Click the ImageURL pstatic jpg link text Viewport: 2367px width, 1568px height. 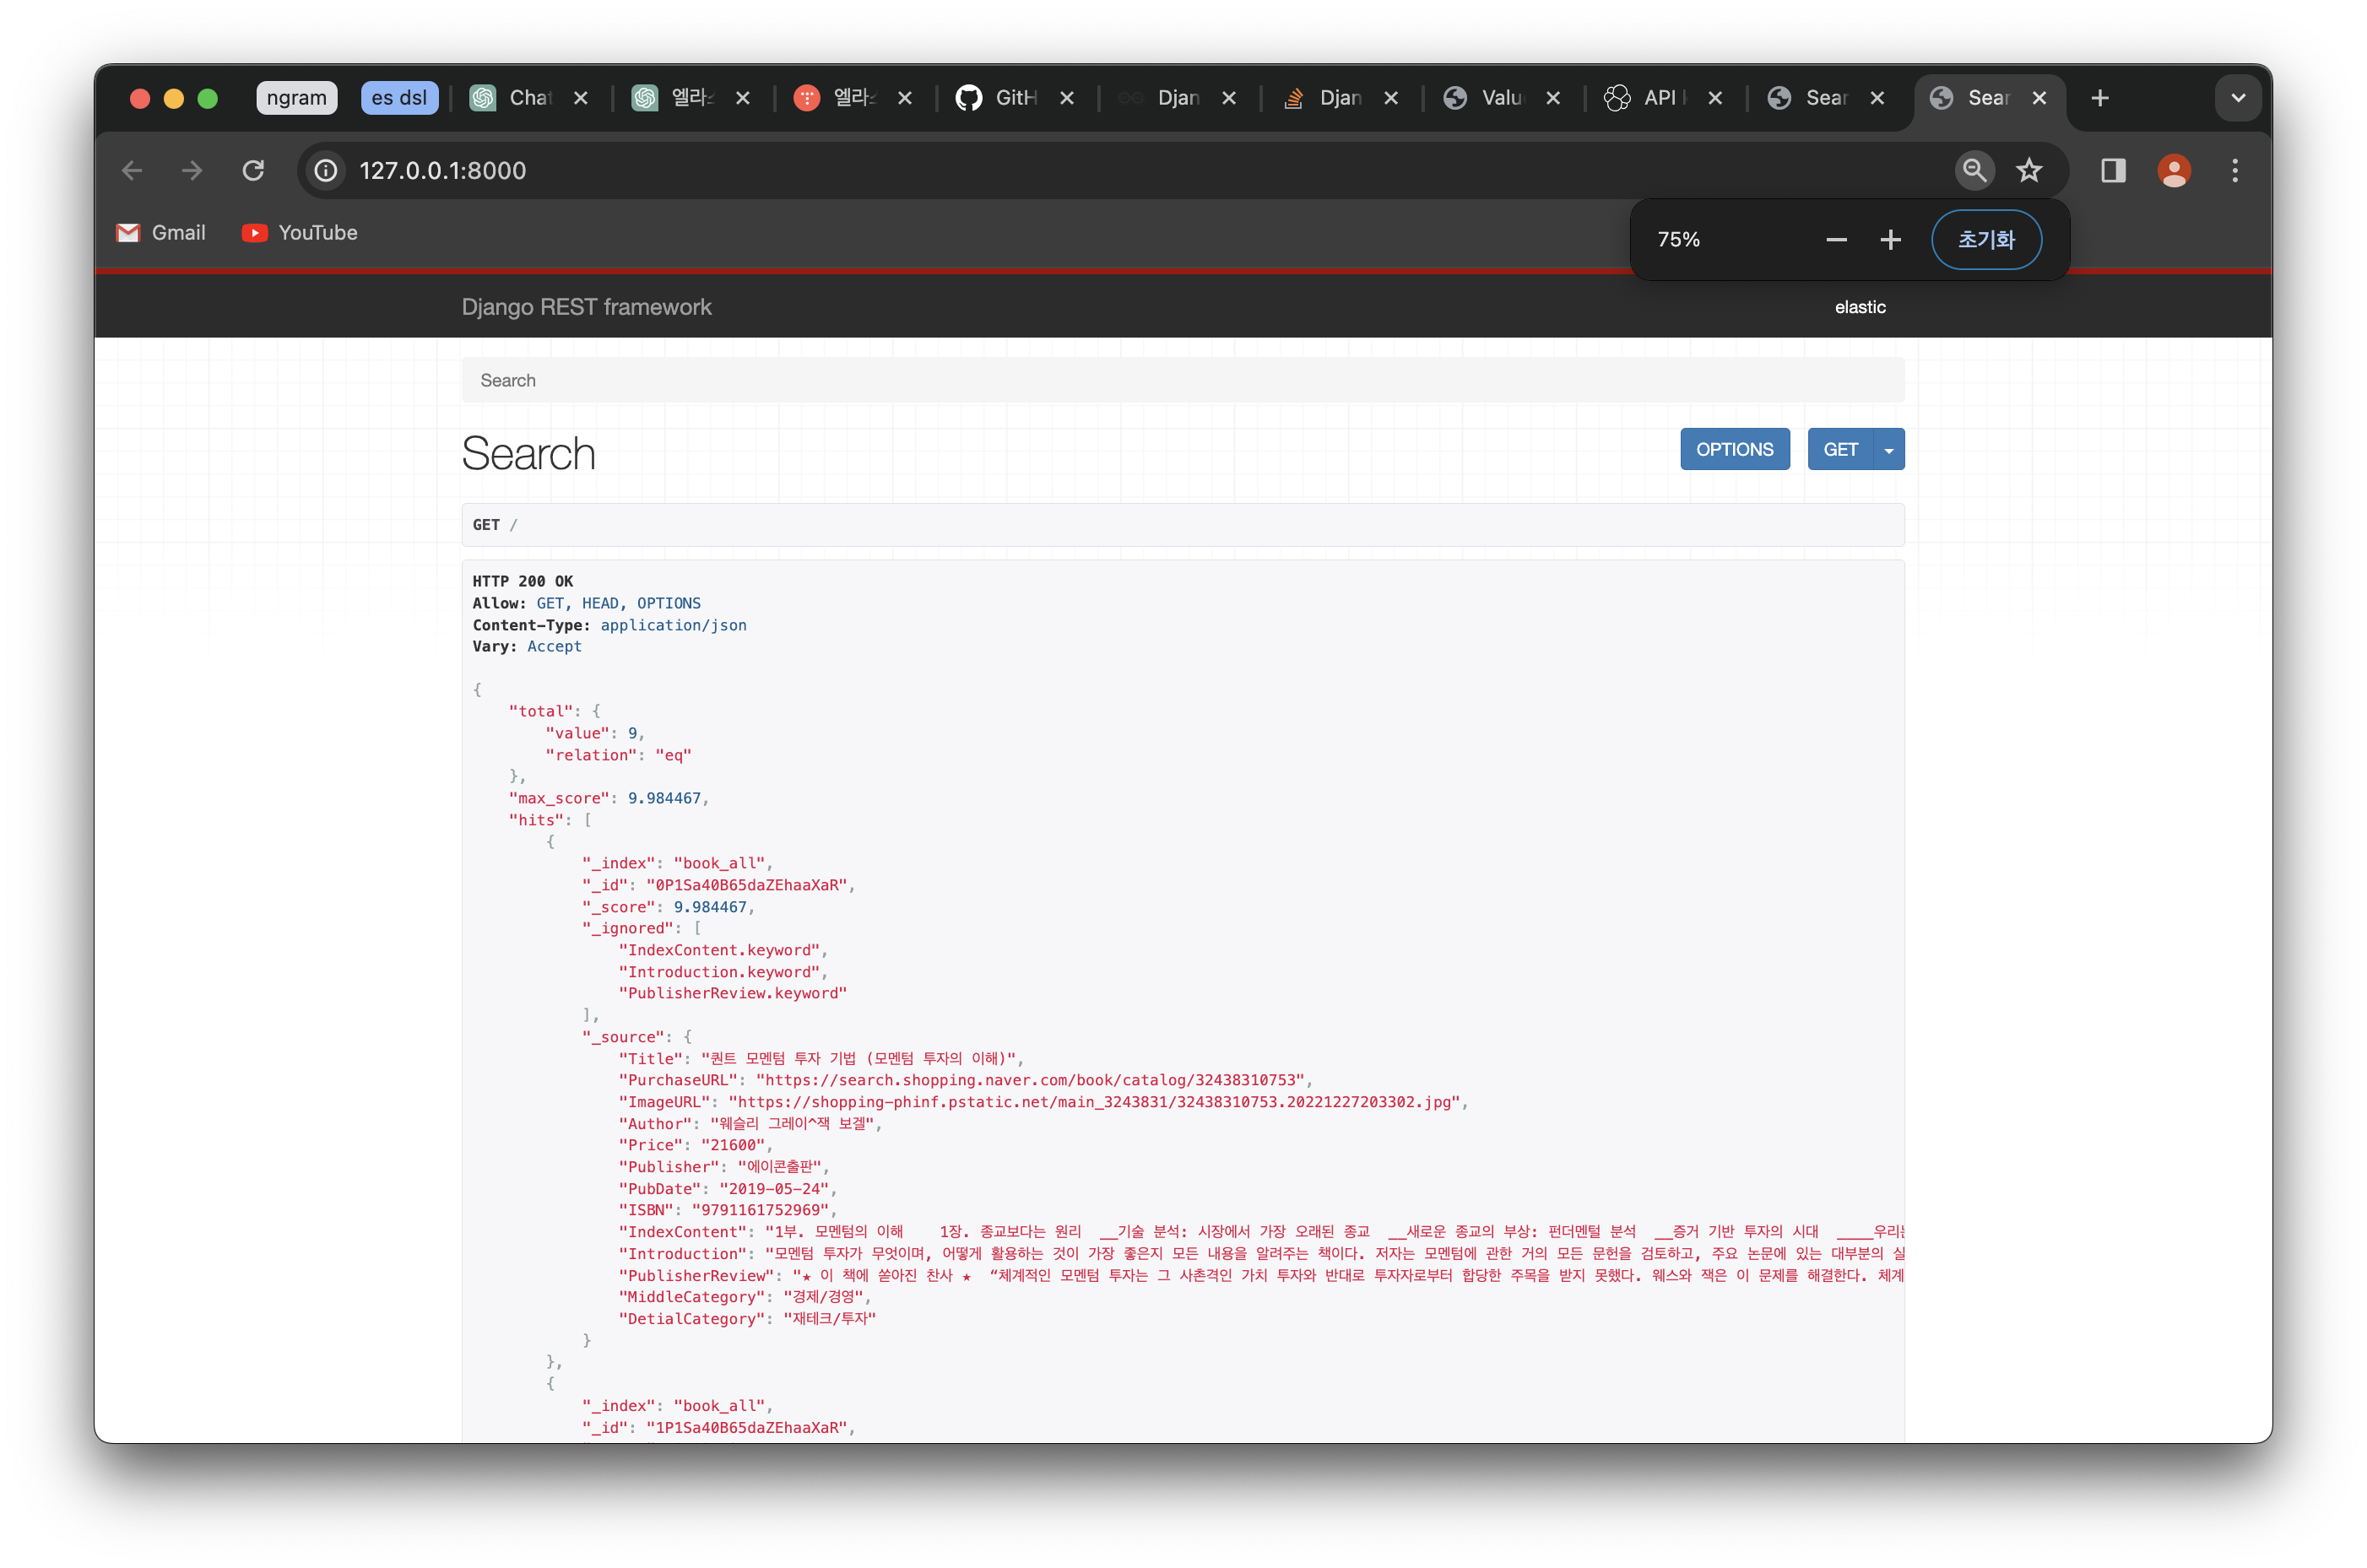coord(1095,1102)
